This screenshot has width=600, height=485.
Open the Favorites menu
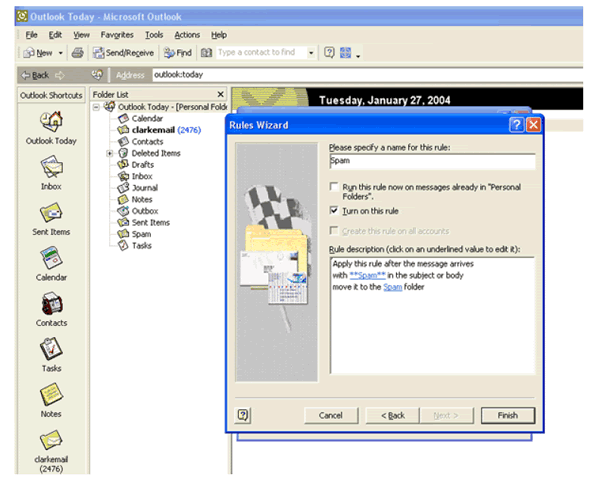point(117,35)
